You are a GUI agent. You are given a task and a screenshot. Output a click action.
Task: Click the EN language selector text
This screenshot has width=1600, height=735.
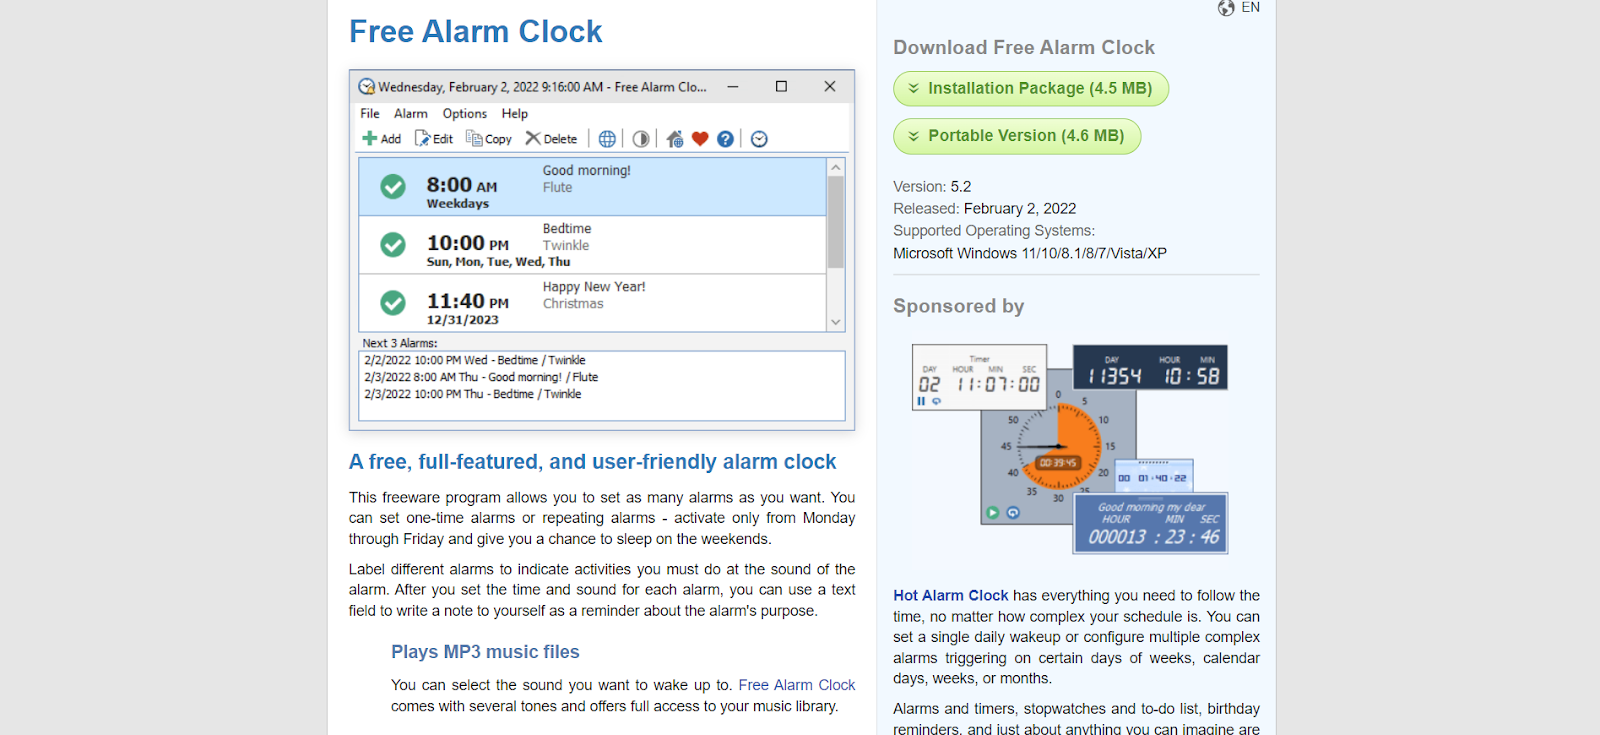click(x=1251, y=8)
